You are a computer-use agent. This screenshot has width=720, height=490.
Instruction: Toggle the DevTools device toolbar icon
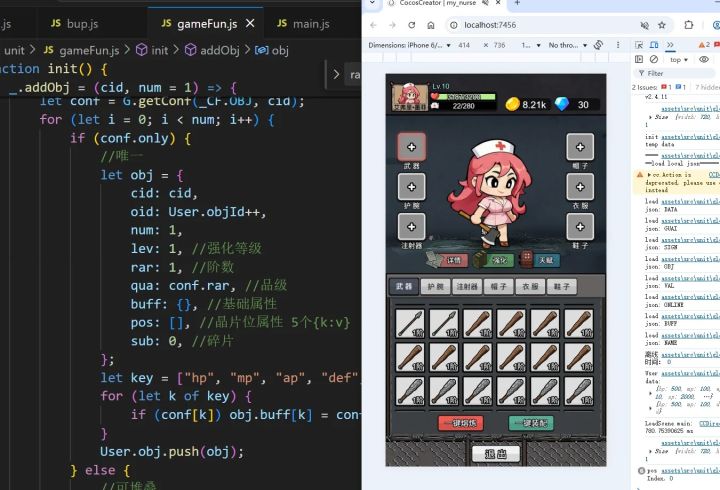[654, 45]
